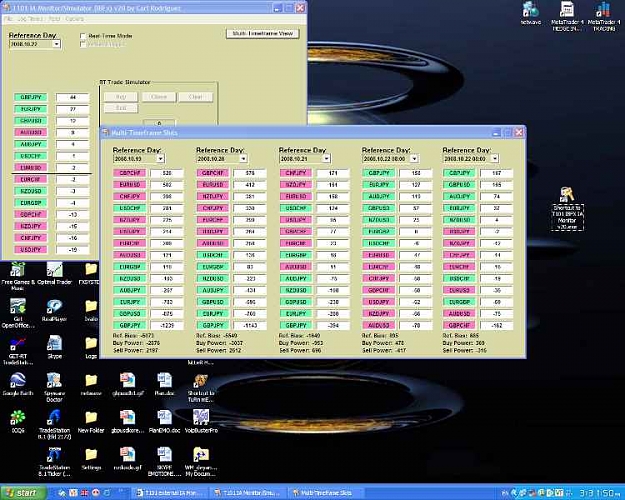Open the SKYPE EMOTIONS document icon

[164, 462]
